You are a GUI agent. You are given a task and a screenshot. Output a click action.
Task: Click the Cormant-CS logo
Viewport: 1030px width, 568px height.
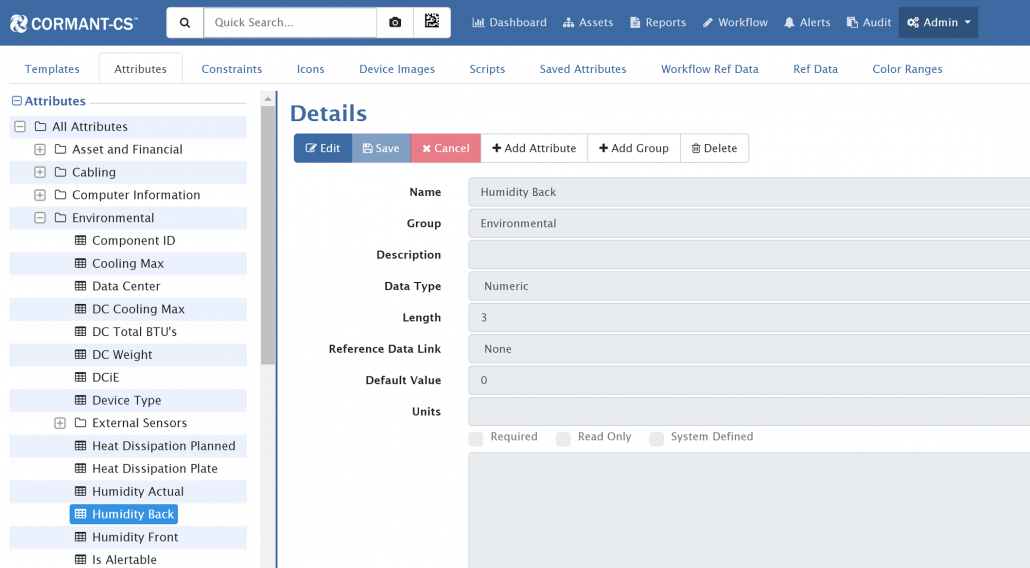coord(74,22)
